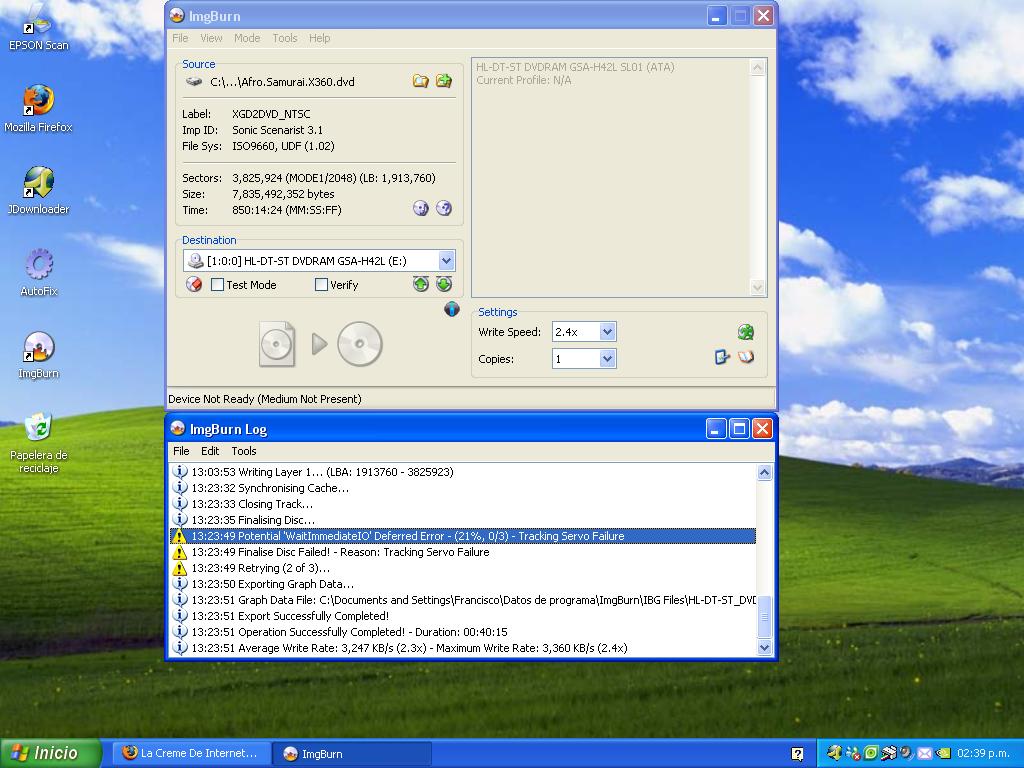The width and height of the screenshot is (1024, 768).
Task: Click the mail envelope tray icon
Action: point(925,754)
